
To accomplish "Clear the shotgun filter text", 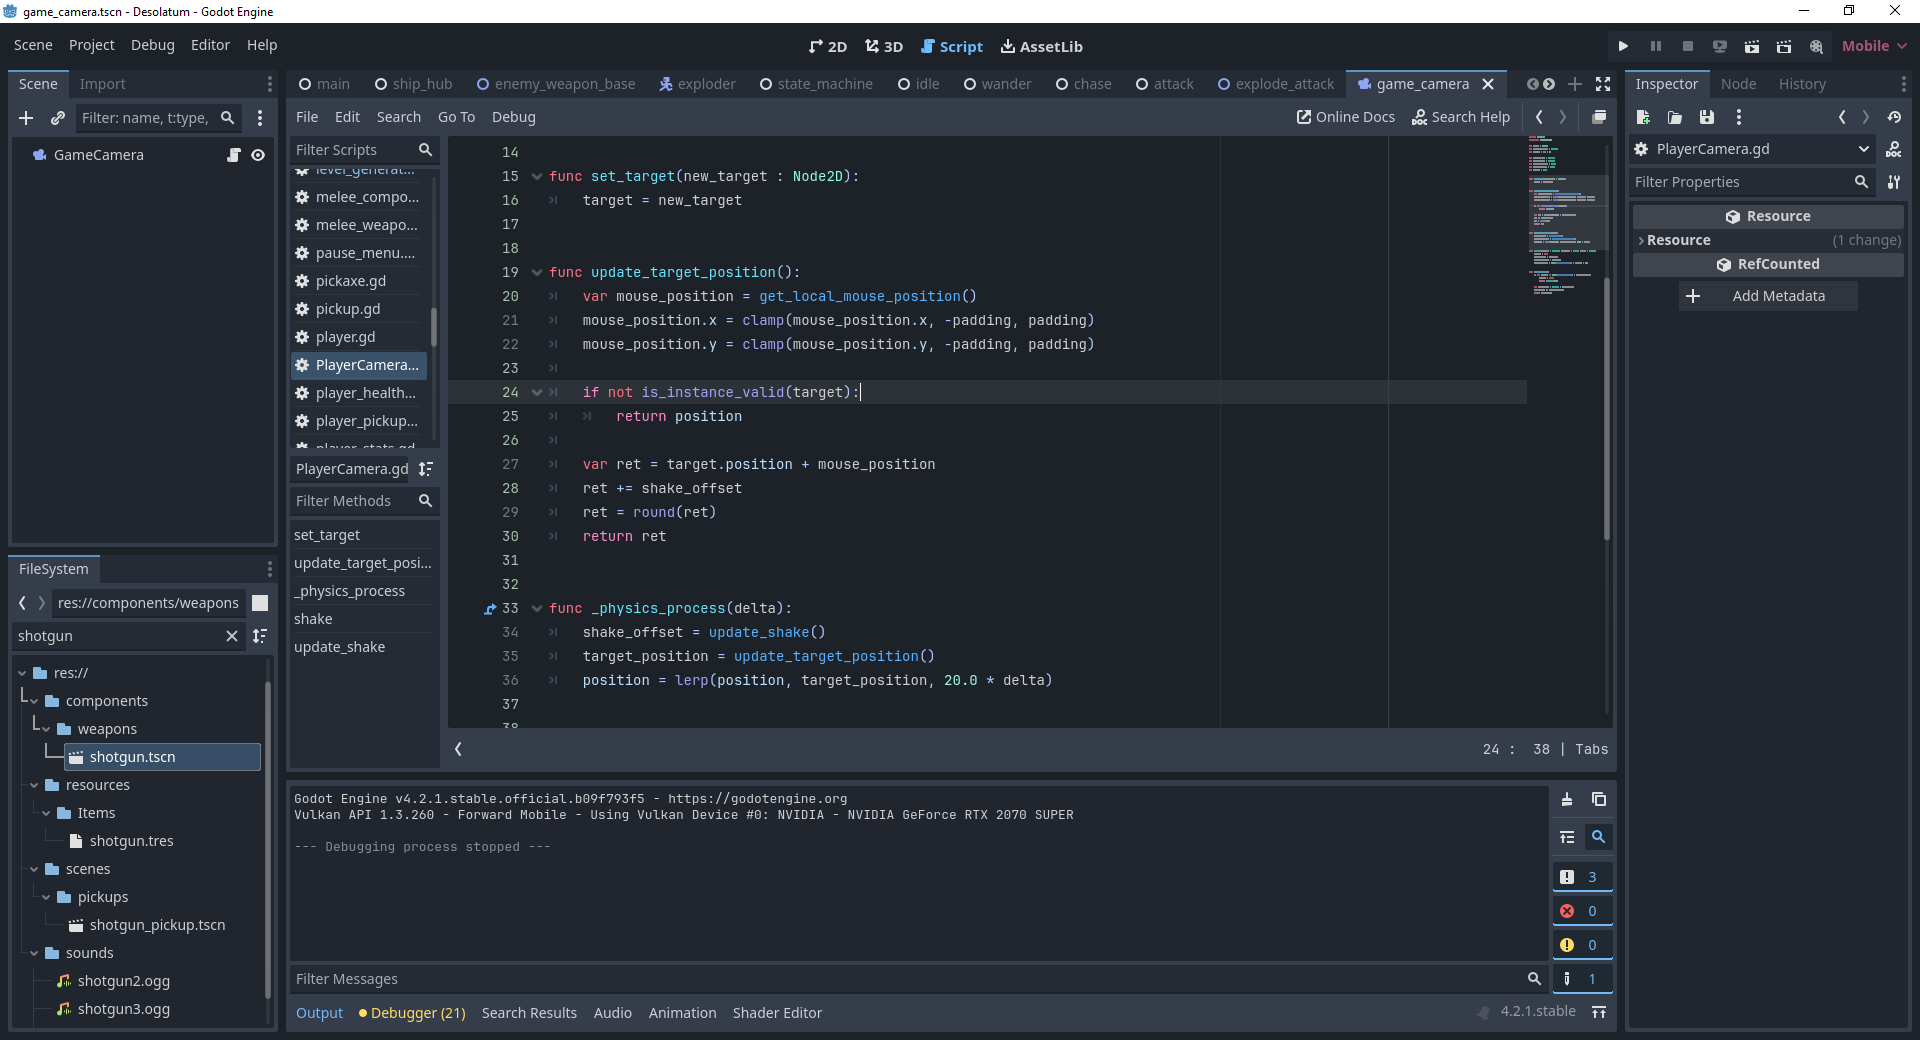I will [232, 636].
